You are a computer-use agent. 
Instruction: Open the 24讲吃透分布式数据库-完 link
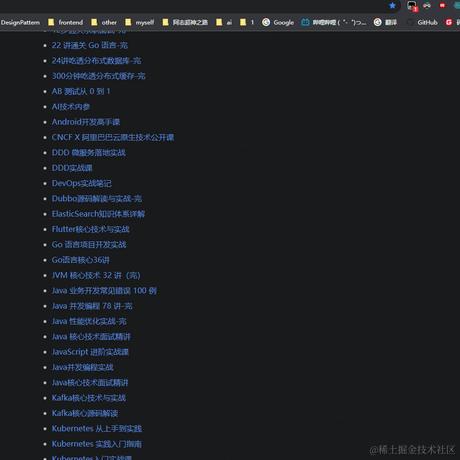(x=96, y=61)
